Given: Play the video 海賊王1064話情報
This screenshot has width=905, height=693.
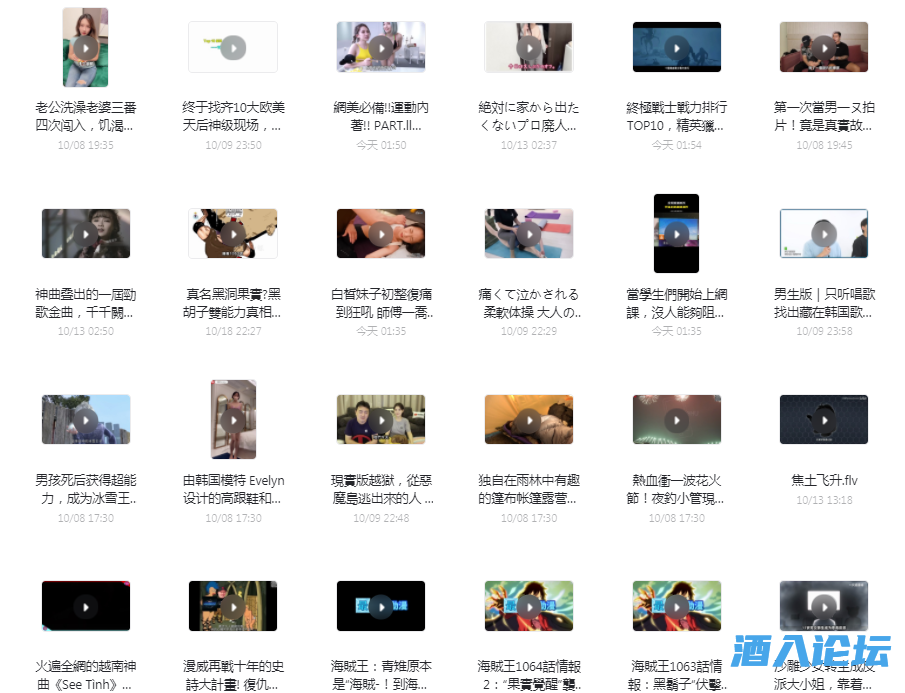Looking at the screenshot, I should (529, 606).
